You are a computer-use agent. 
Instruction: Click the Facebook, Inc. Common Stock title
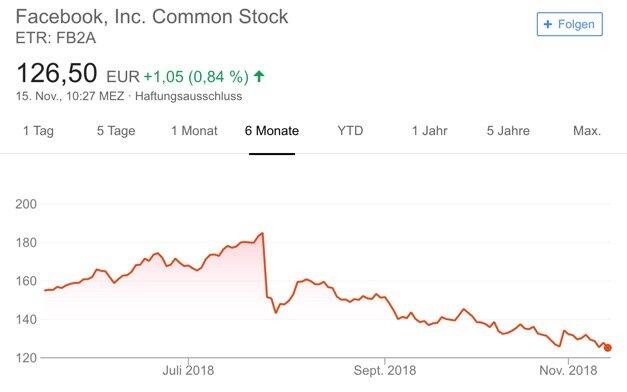(152, 17)
